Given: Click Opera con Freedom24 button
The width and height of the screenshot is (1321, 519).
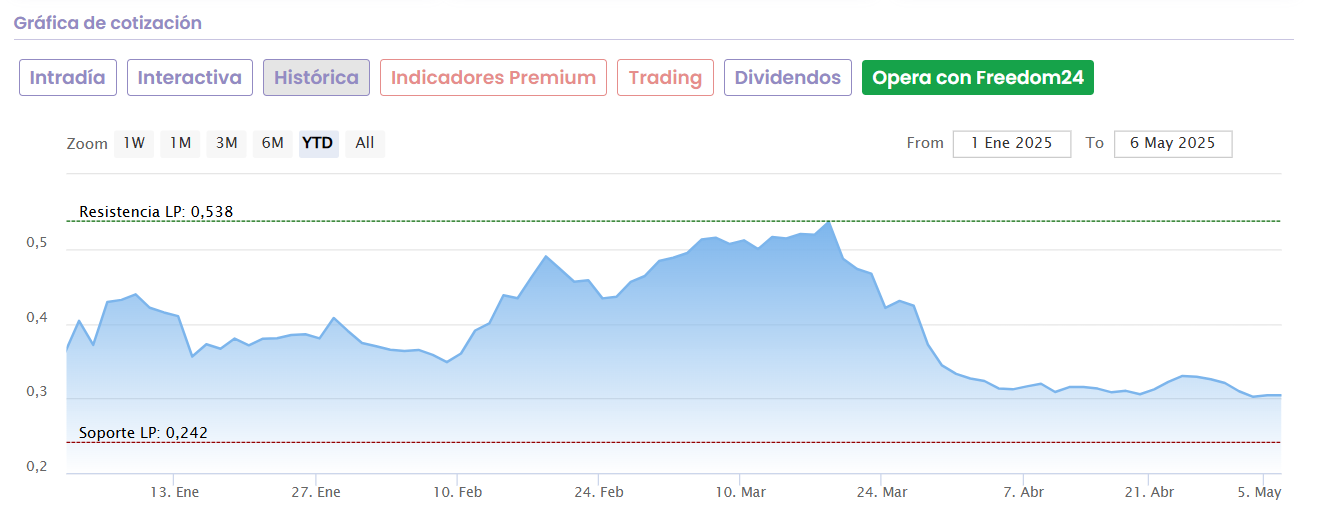Looking at the screenshot, I should tap(977, 78).
